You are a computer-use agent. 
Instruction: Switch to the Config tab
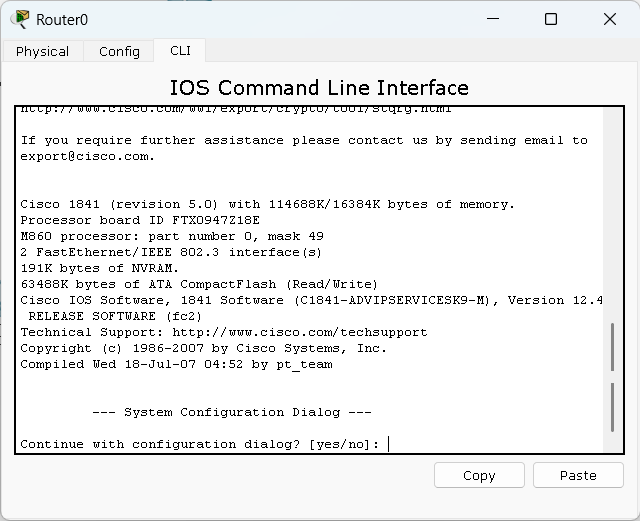[119, 51]
